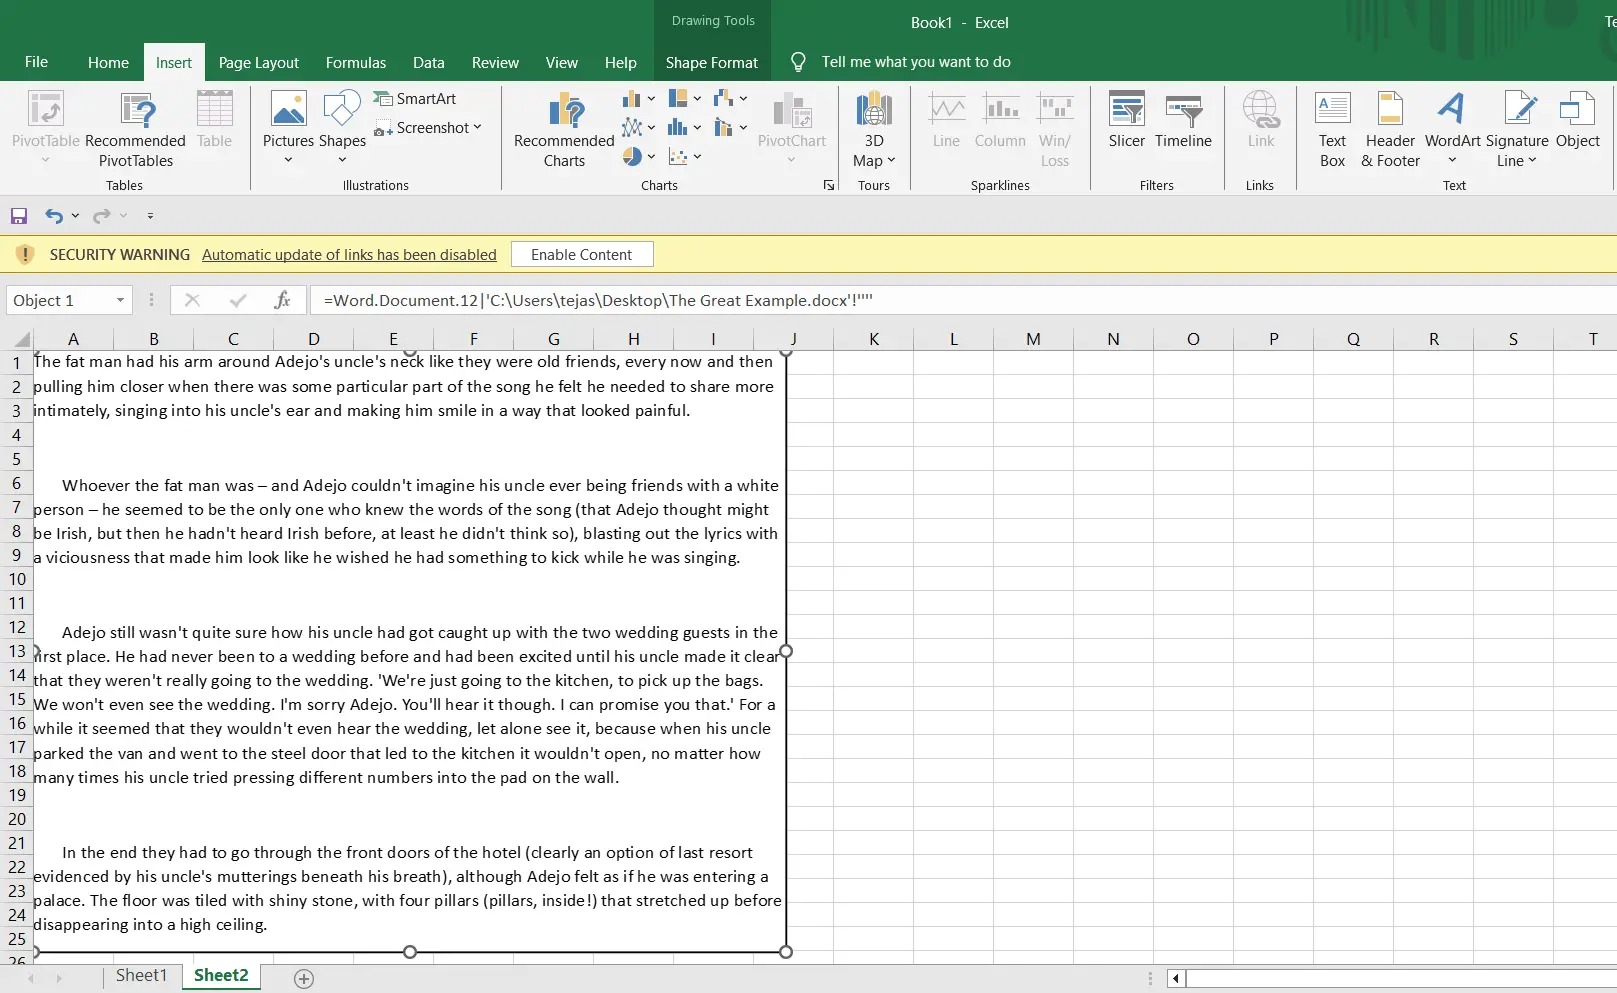Click Tell me what you want to do

(x=916, y=62)
